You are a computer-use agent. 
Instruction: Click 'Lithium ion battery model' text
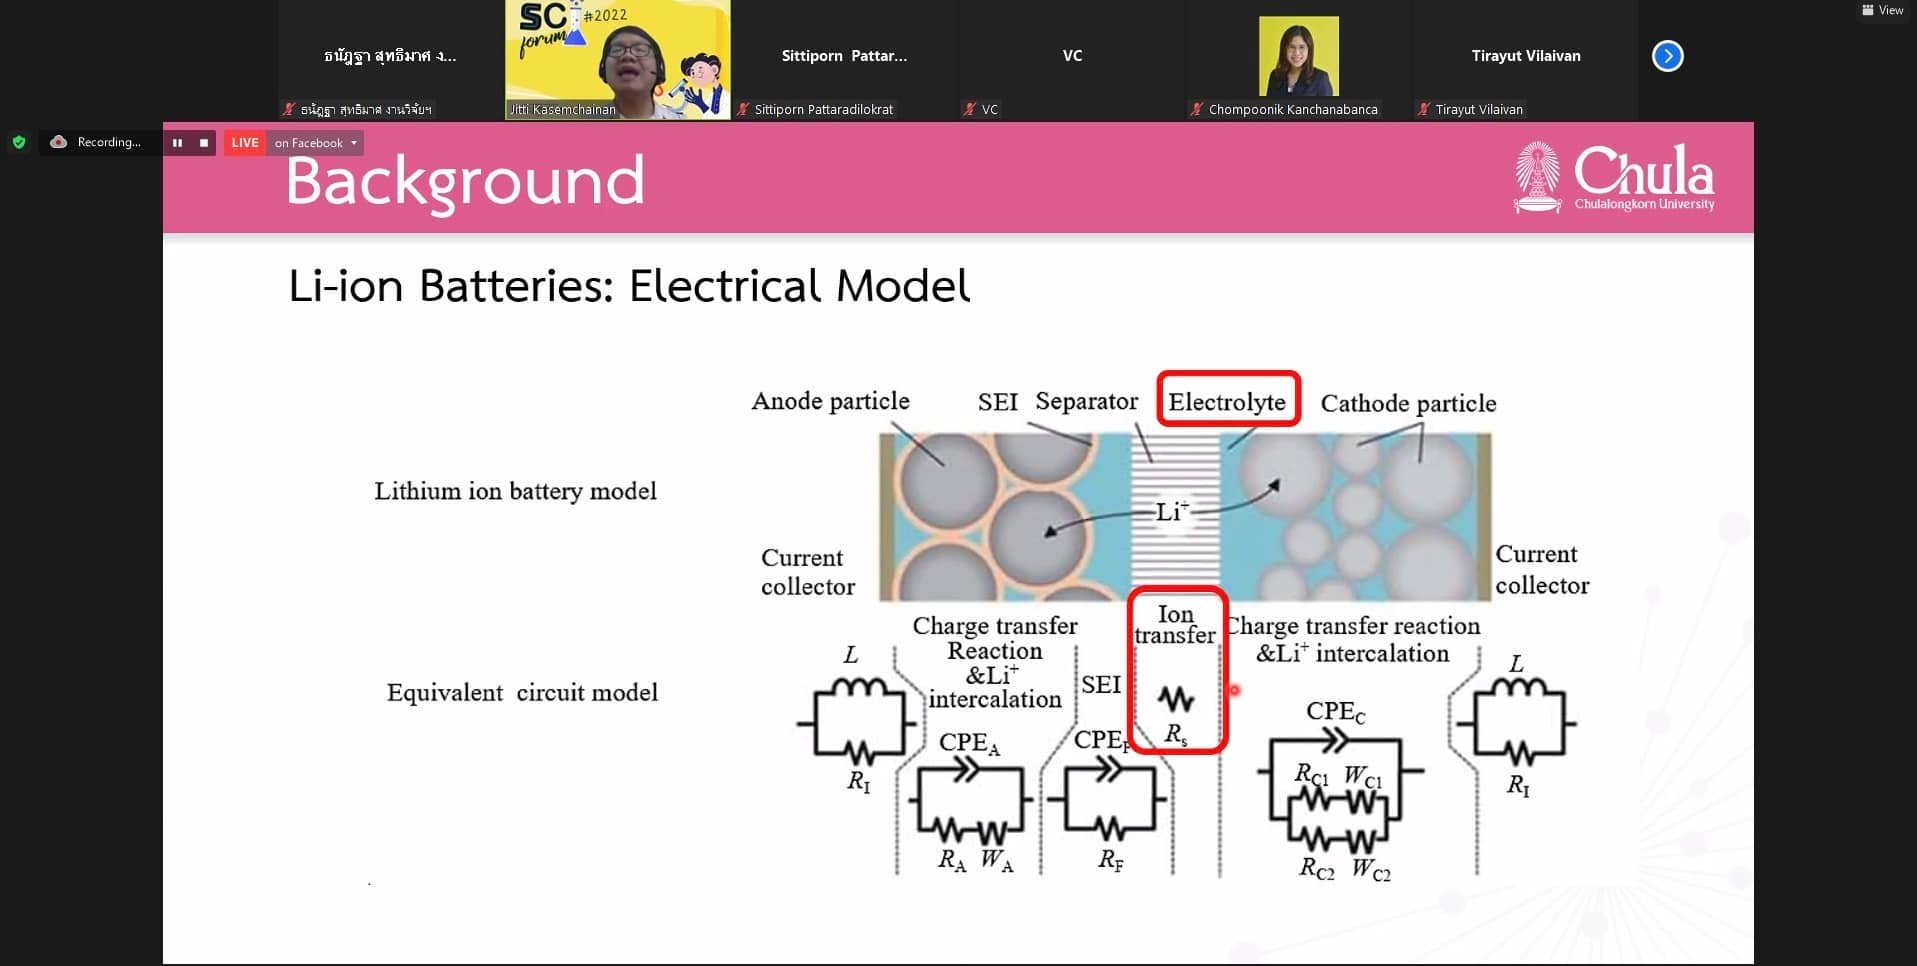coord(515,491)
